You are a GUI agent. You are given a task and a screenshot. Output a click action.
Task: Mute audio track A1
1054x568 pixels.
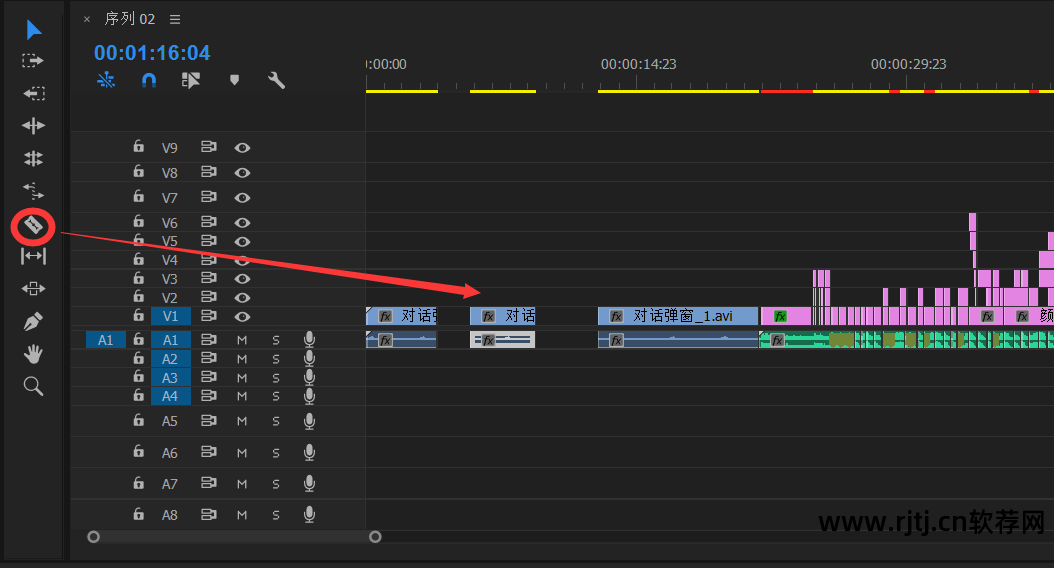(x=242, y=340)
